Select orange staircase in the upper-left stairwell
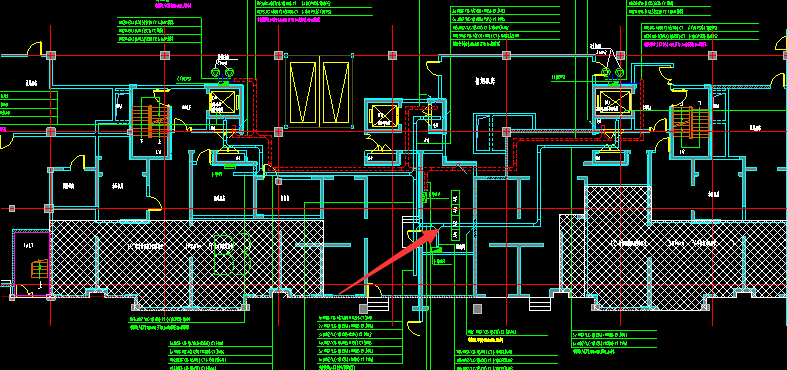 click(x=149, y=121)
